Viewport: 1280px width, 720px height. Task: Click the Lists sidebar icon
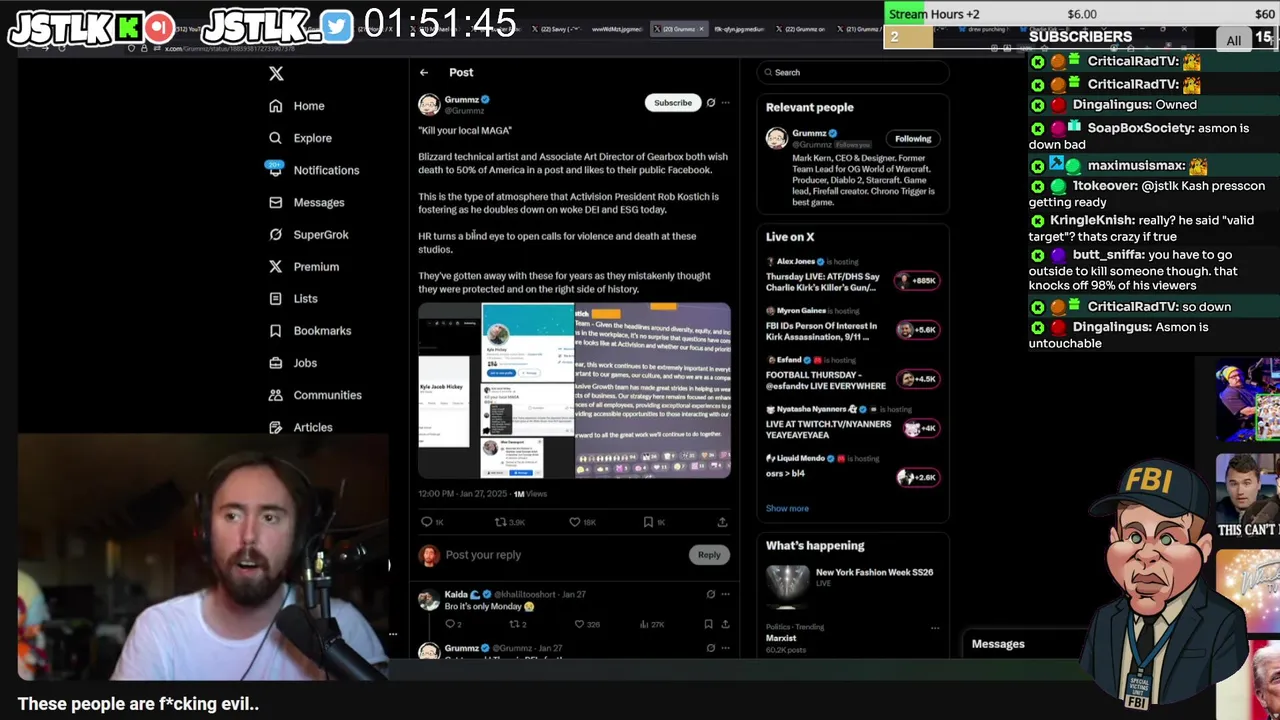275,299
